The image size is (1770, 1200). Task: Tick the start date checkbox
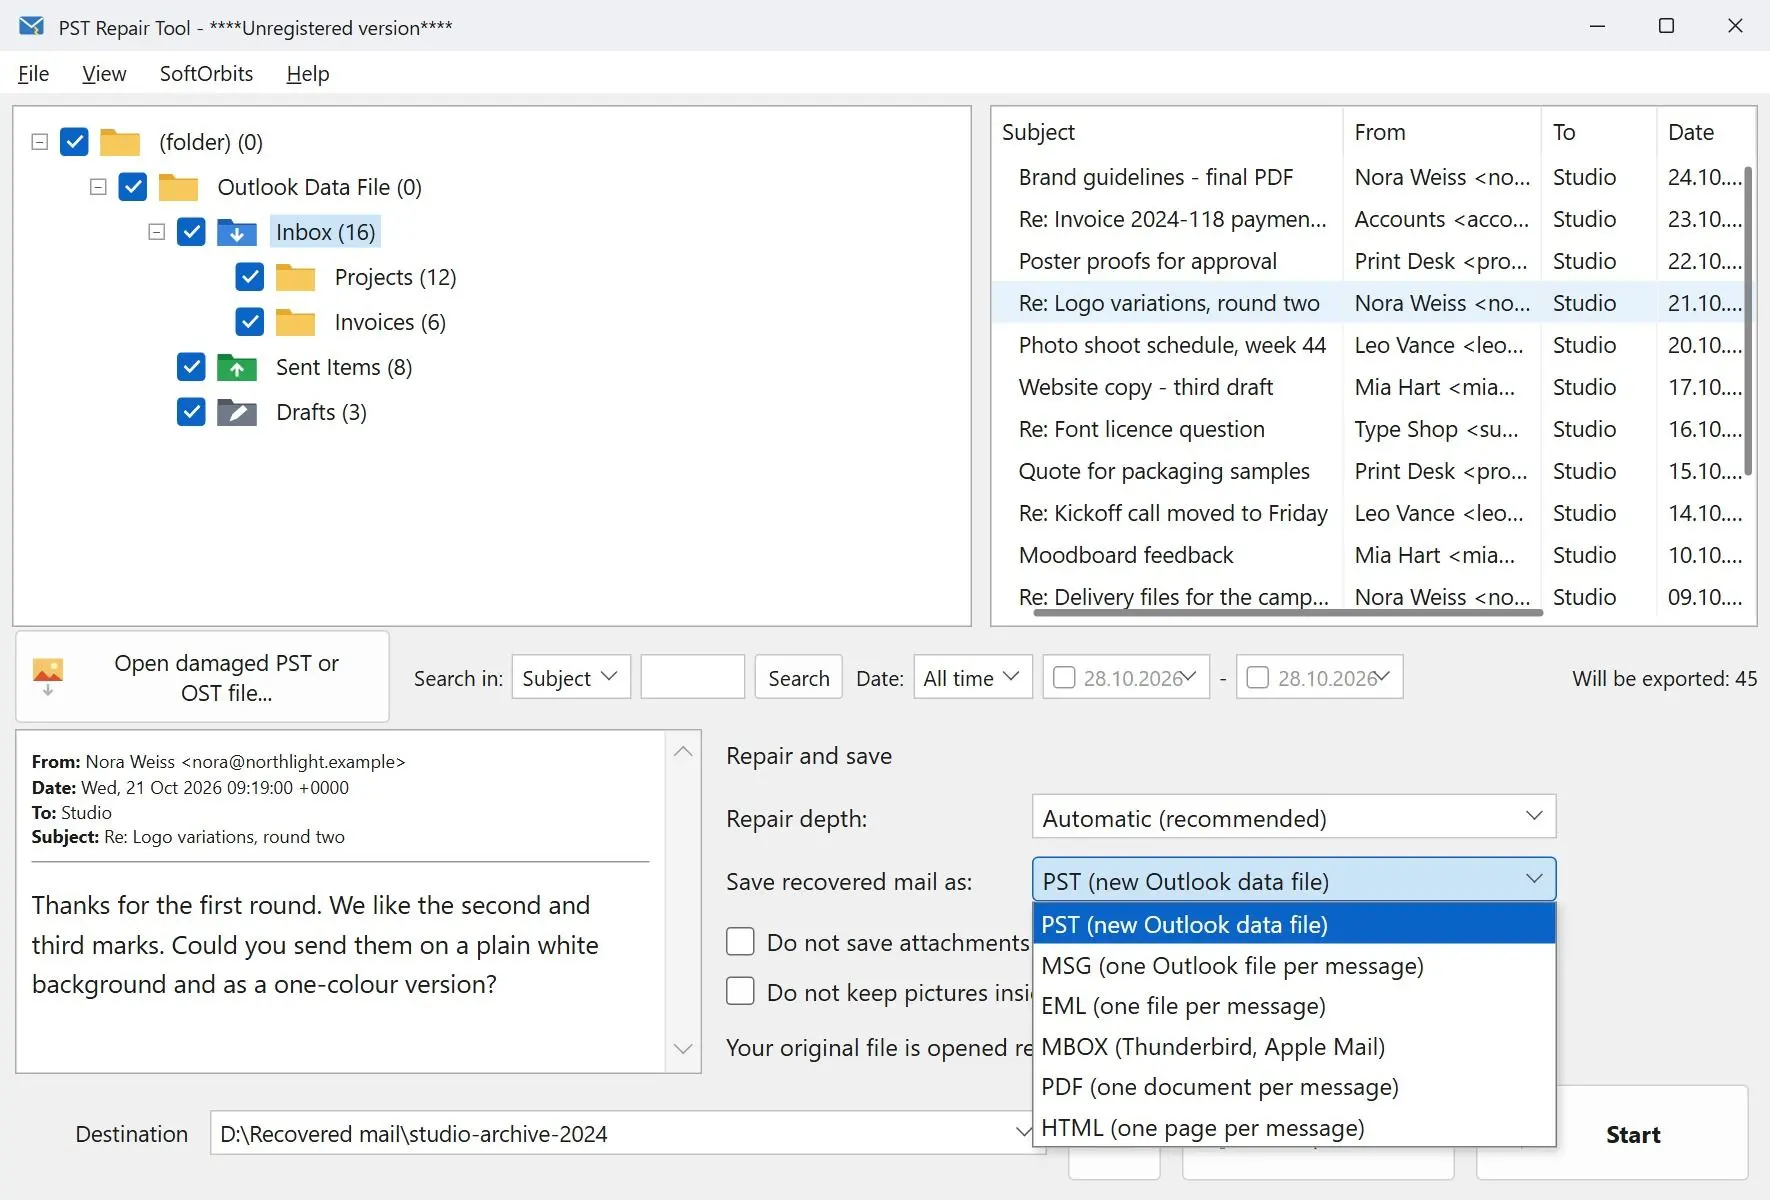pos(1065,678)
